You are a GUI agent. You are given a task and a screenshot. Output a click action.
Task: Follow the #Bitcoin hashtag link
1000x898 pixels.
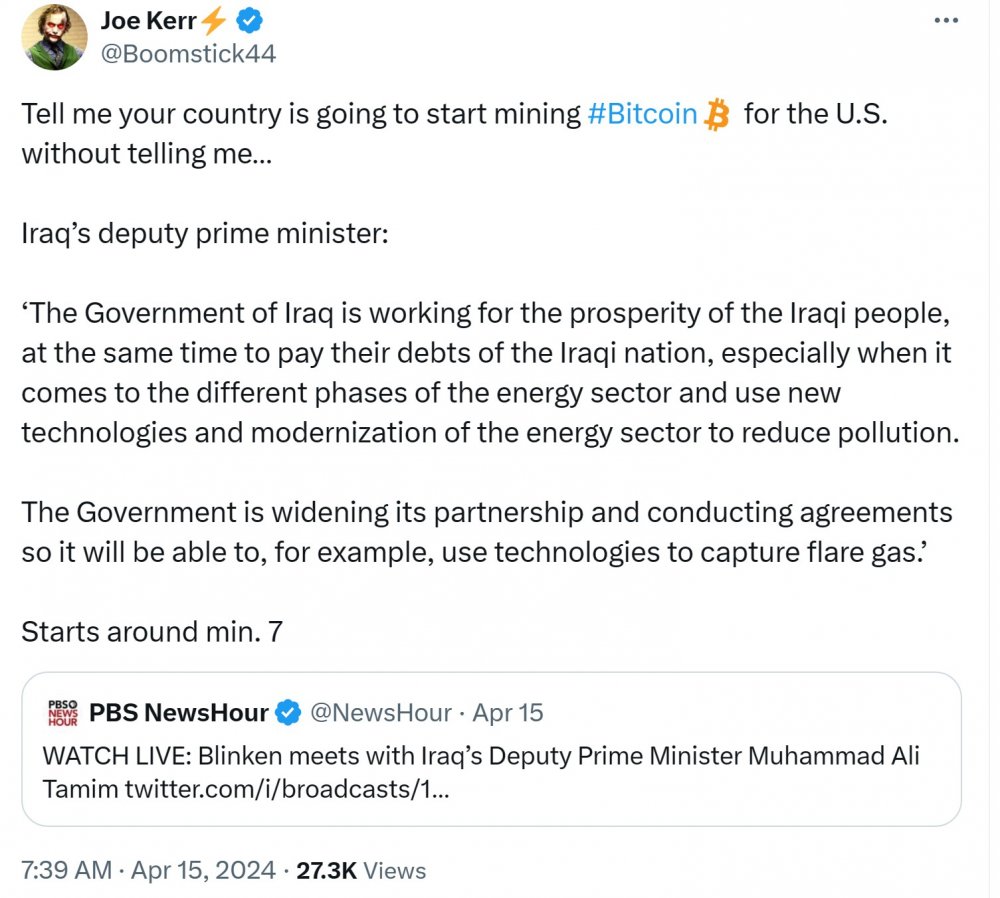pyautogui.click(x=642, y=113)
